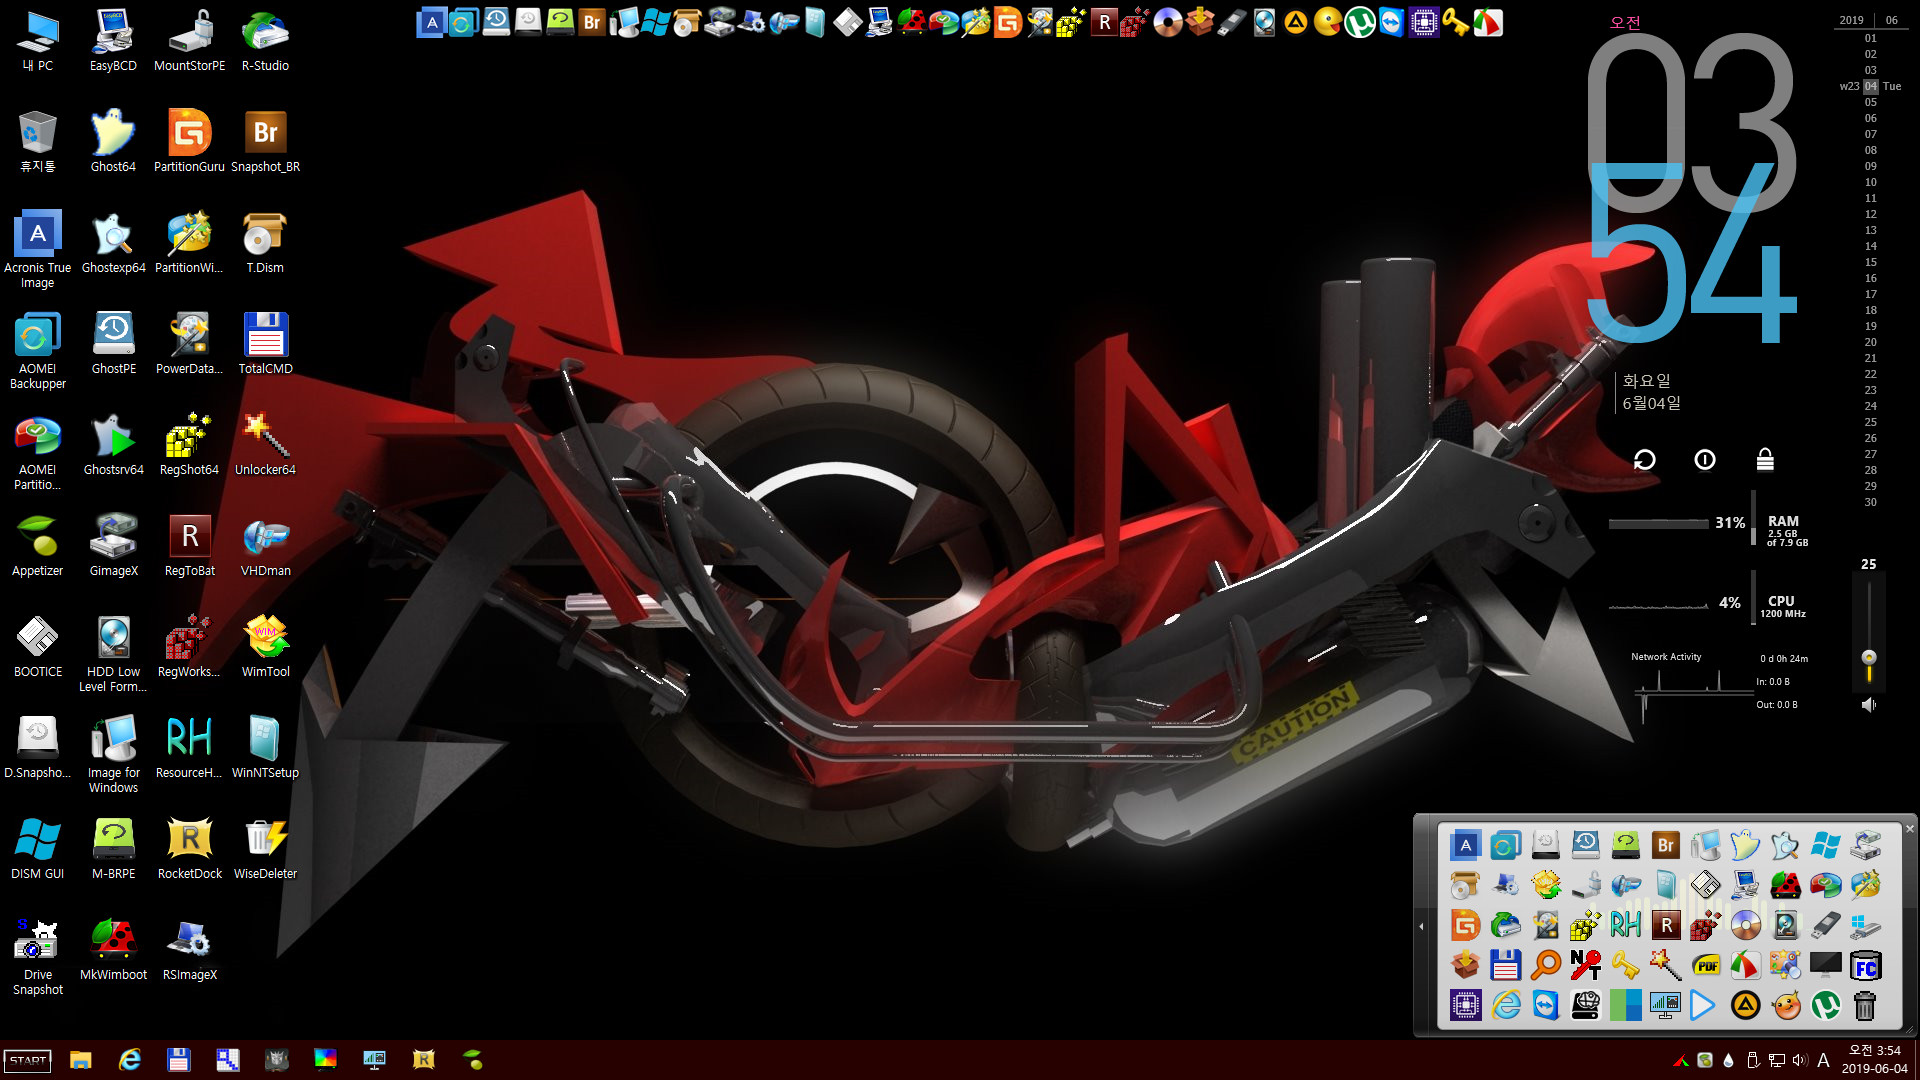The height and width of the screenshot is (1080, 1920).
Task: Click the R icon in the top dock
Action: click(x=1104, y=22)
